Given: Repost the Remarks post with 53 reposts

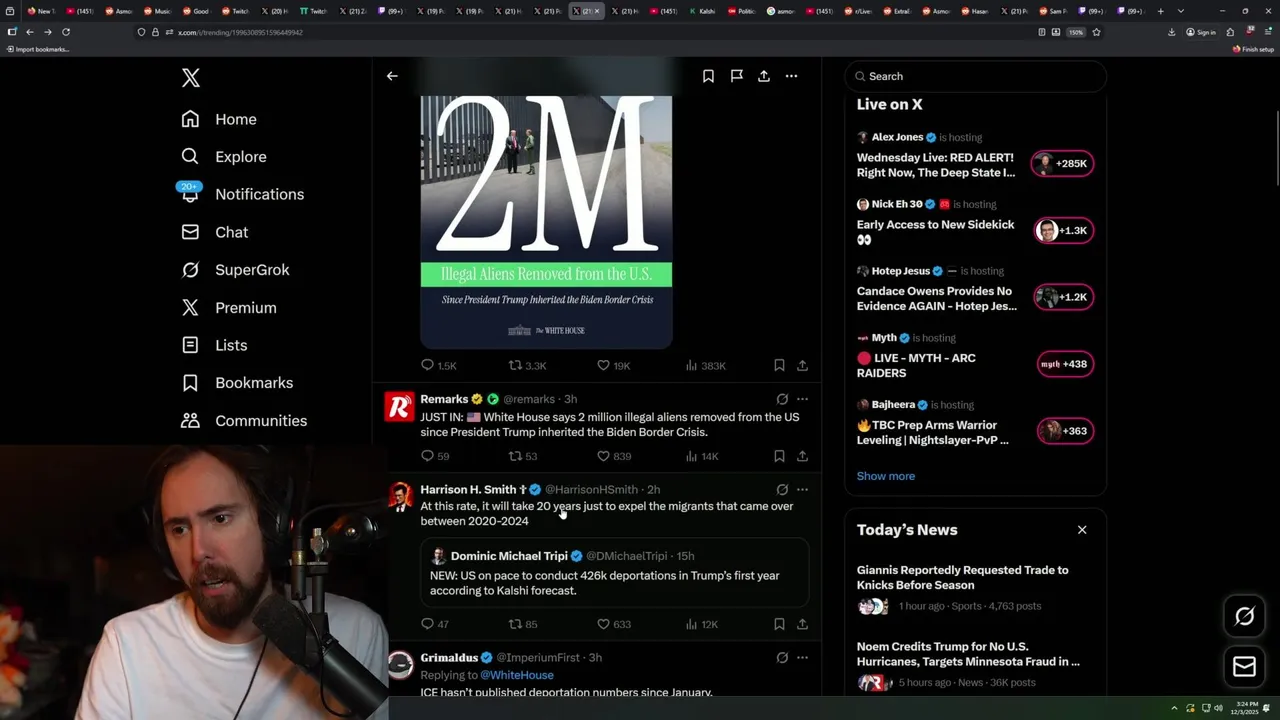Looking at the screenshot, I should (523, 456).
